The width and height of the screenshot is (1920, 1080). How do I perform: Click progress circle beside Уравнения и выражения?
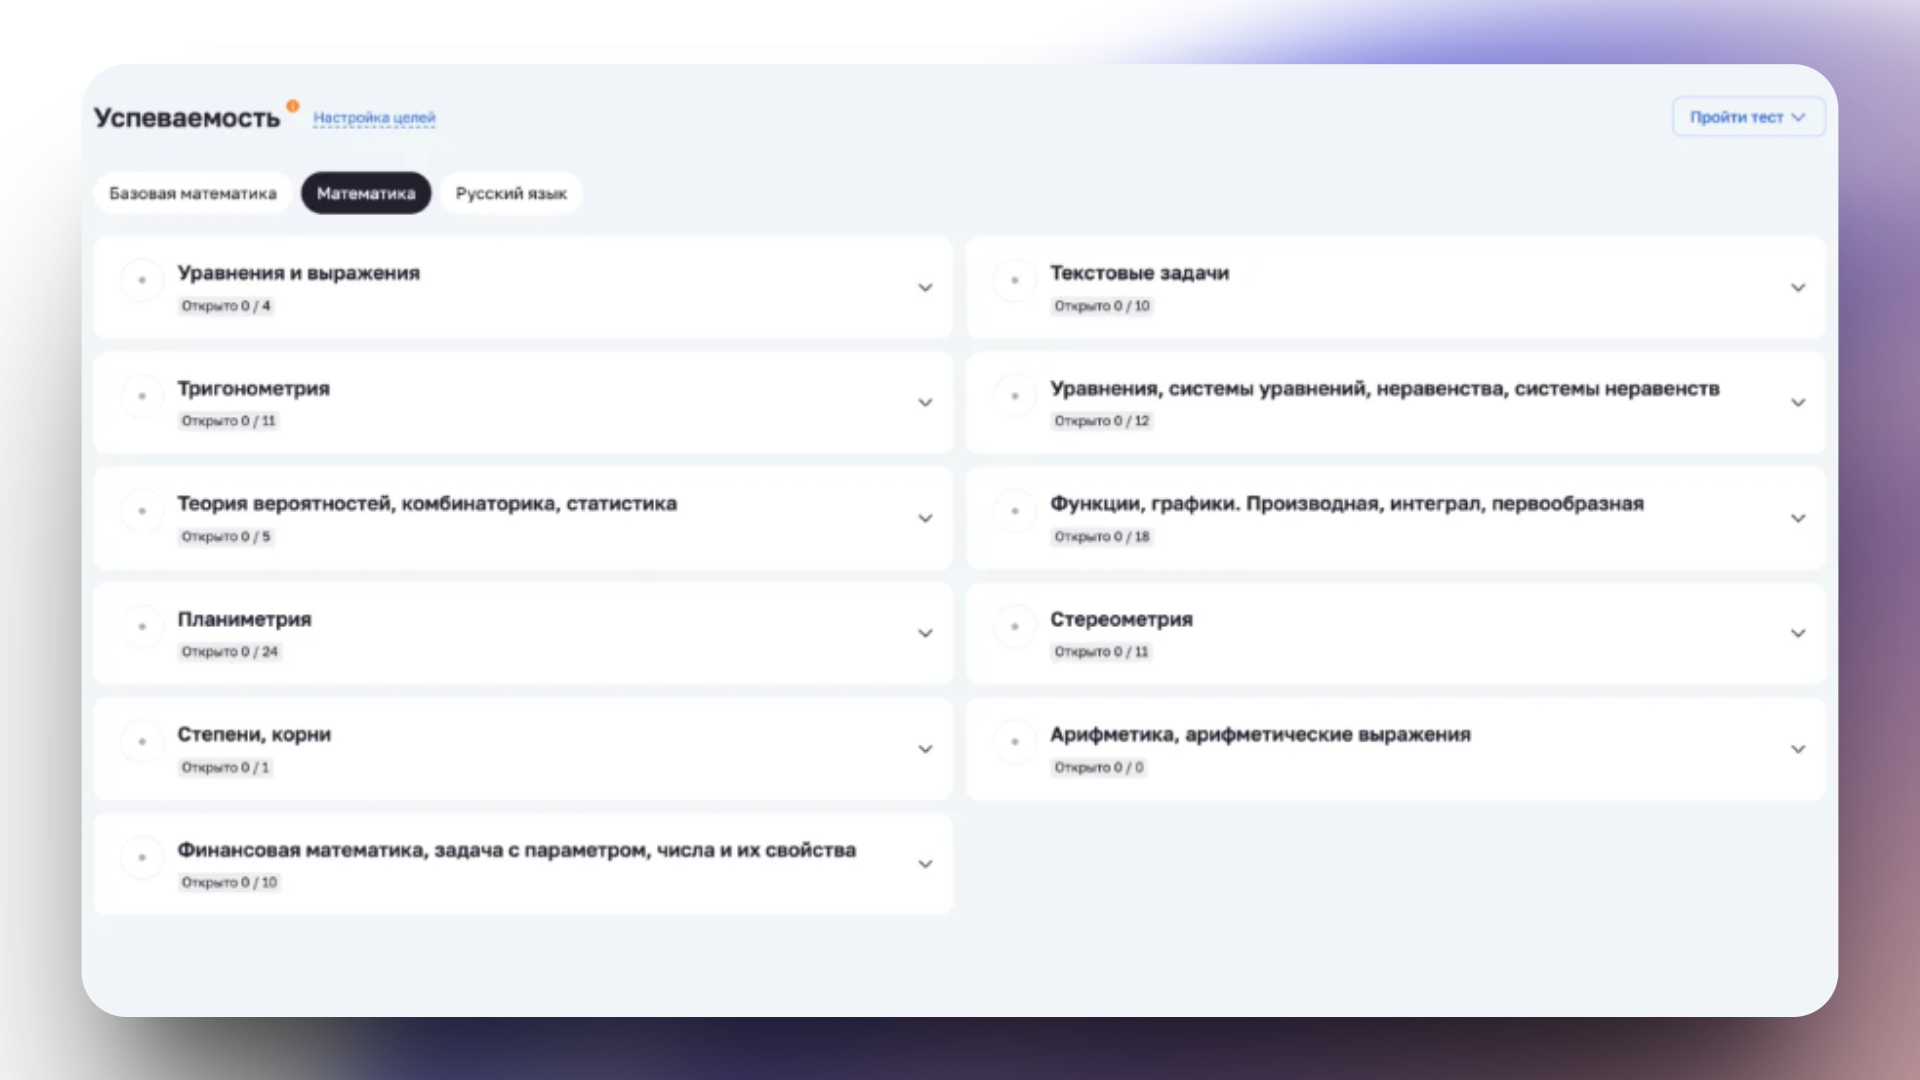coord(142,280)
